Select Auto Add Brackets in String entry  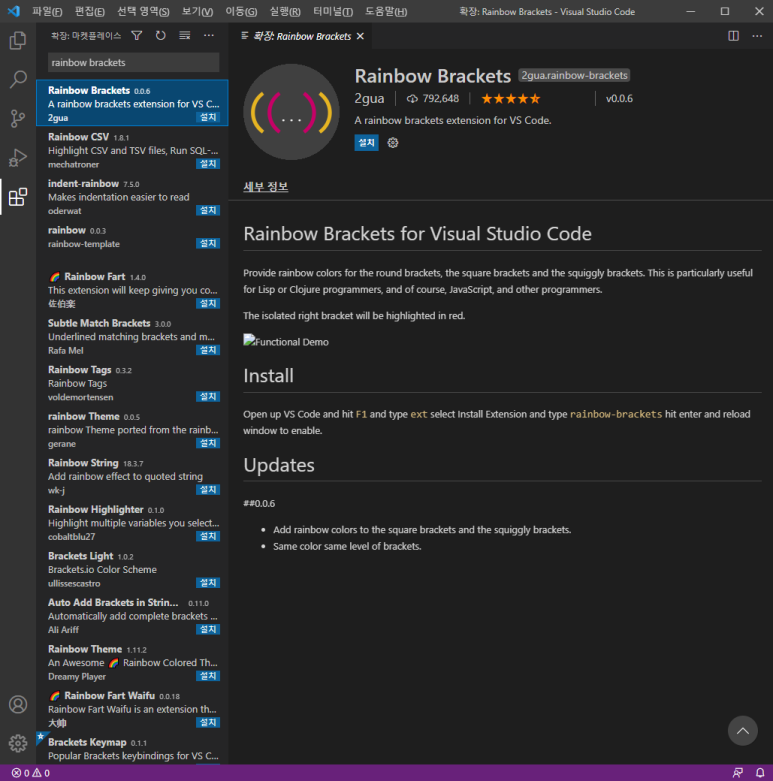tap(132, 616)
